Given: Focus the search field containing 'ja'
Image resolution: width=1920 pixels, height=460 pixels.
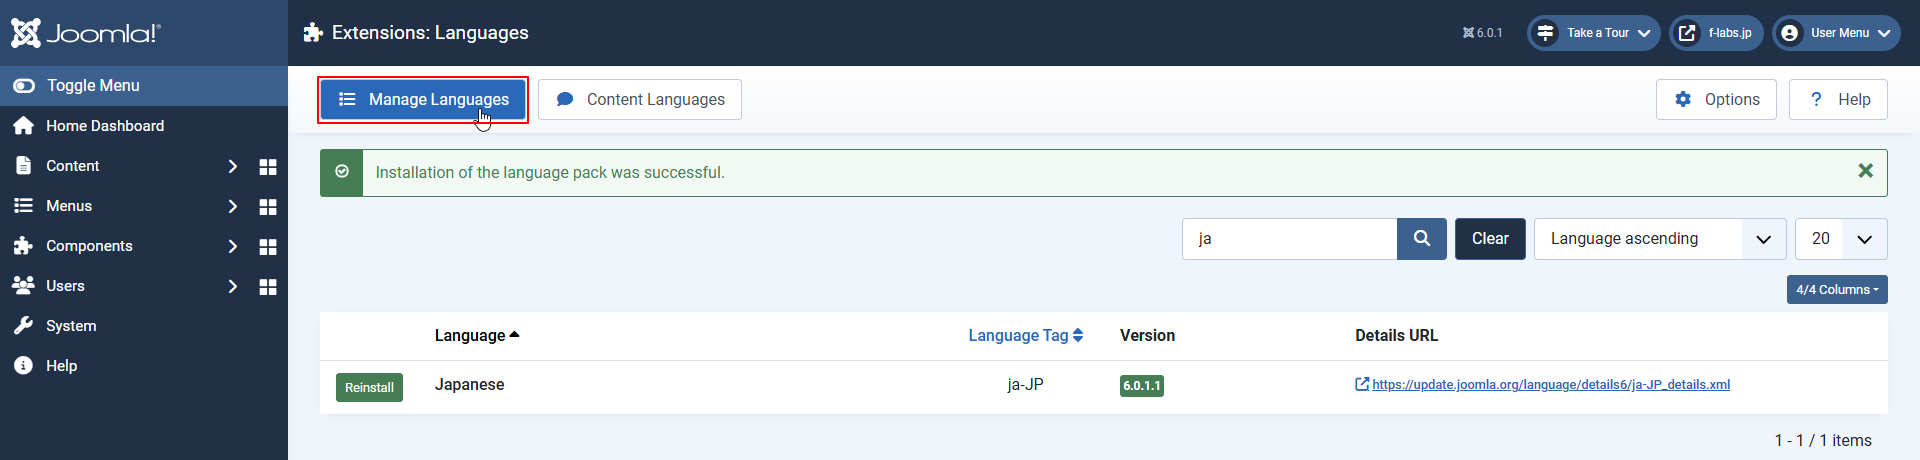Looking at the screenshot, I should point(1289,239).
